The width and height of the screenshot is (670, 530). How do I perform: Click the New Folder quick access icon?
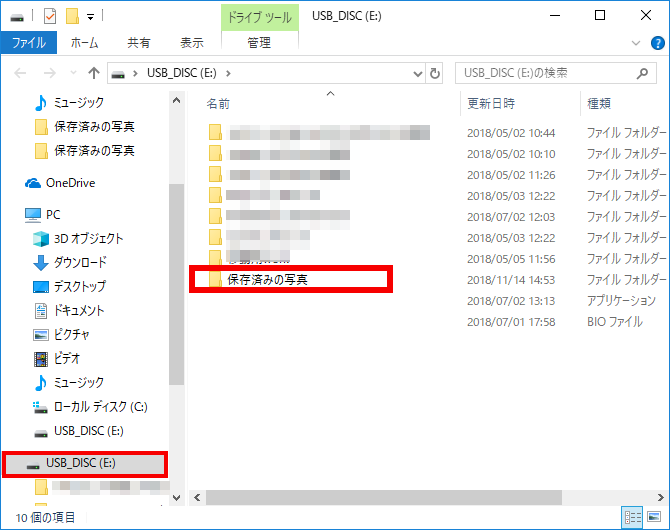coord(72,17)
